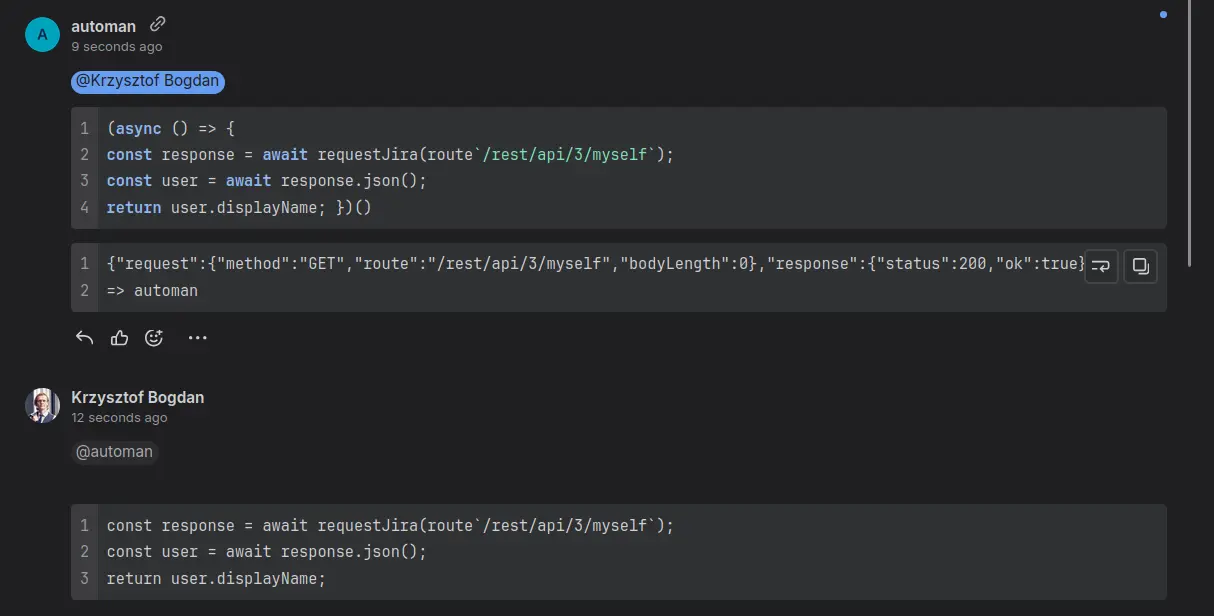1214x616 pixels.
Task: Select the Krzysztof Bogdan author name
Action: [137, 397]
